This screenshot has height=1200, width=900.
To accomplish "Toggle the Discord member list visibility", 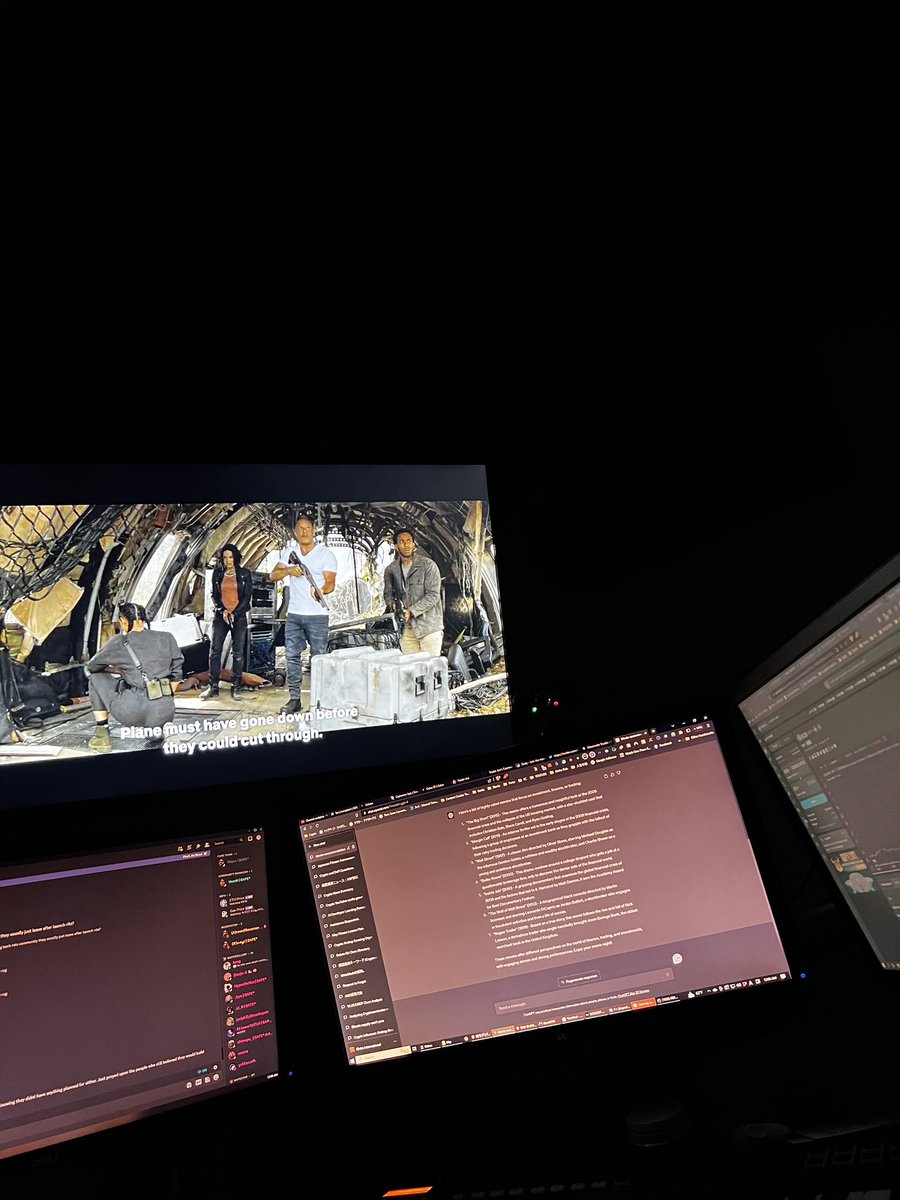I will (x=207, y=845).
